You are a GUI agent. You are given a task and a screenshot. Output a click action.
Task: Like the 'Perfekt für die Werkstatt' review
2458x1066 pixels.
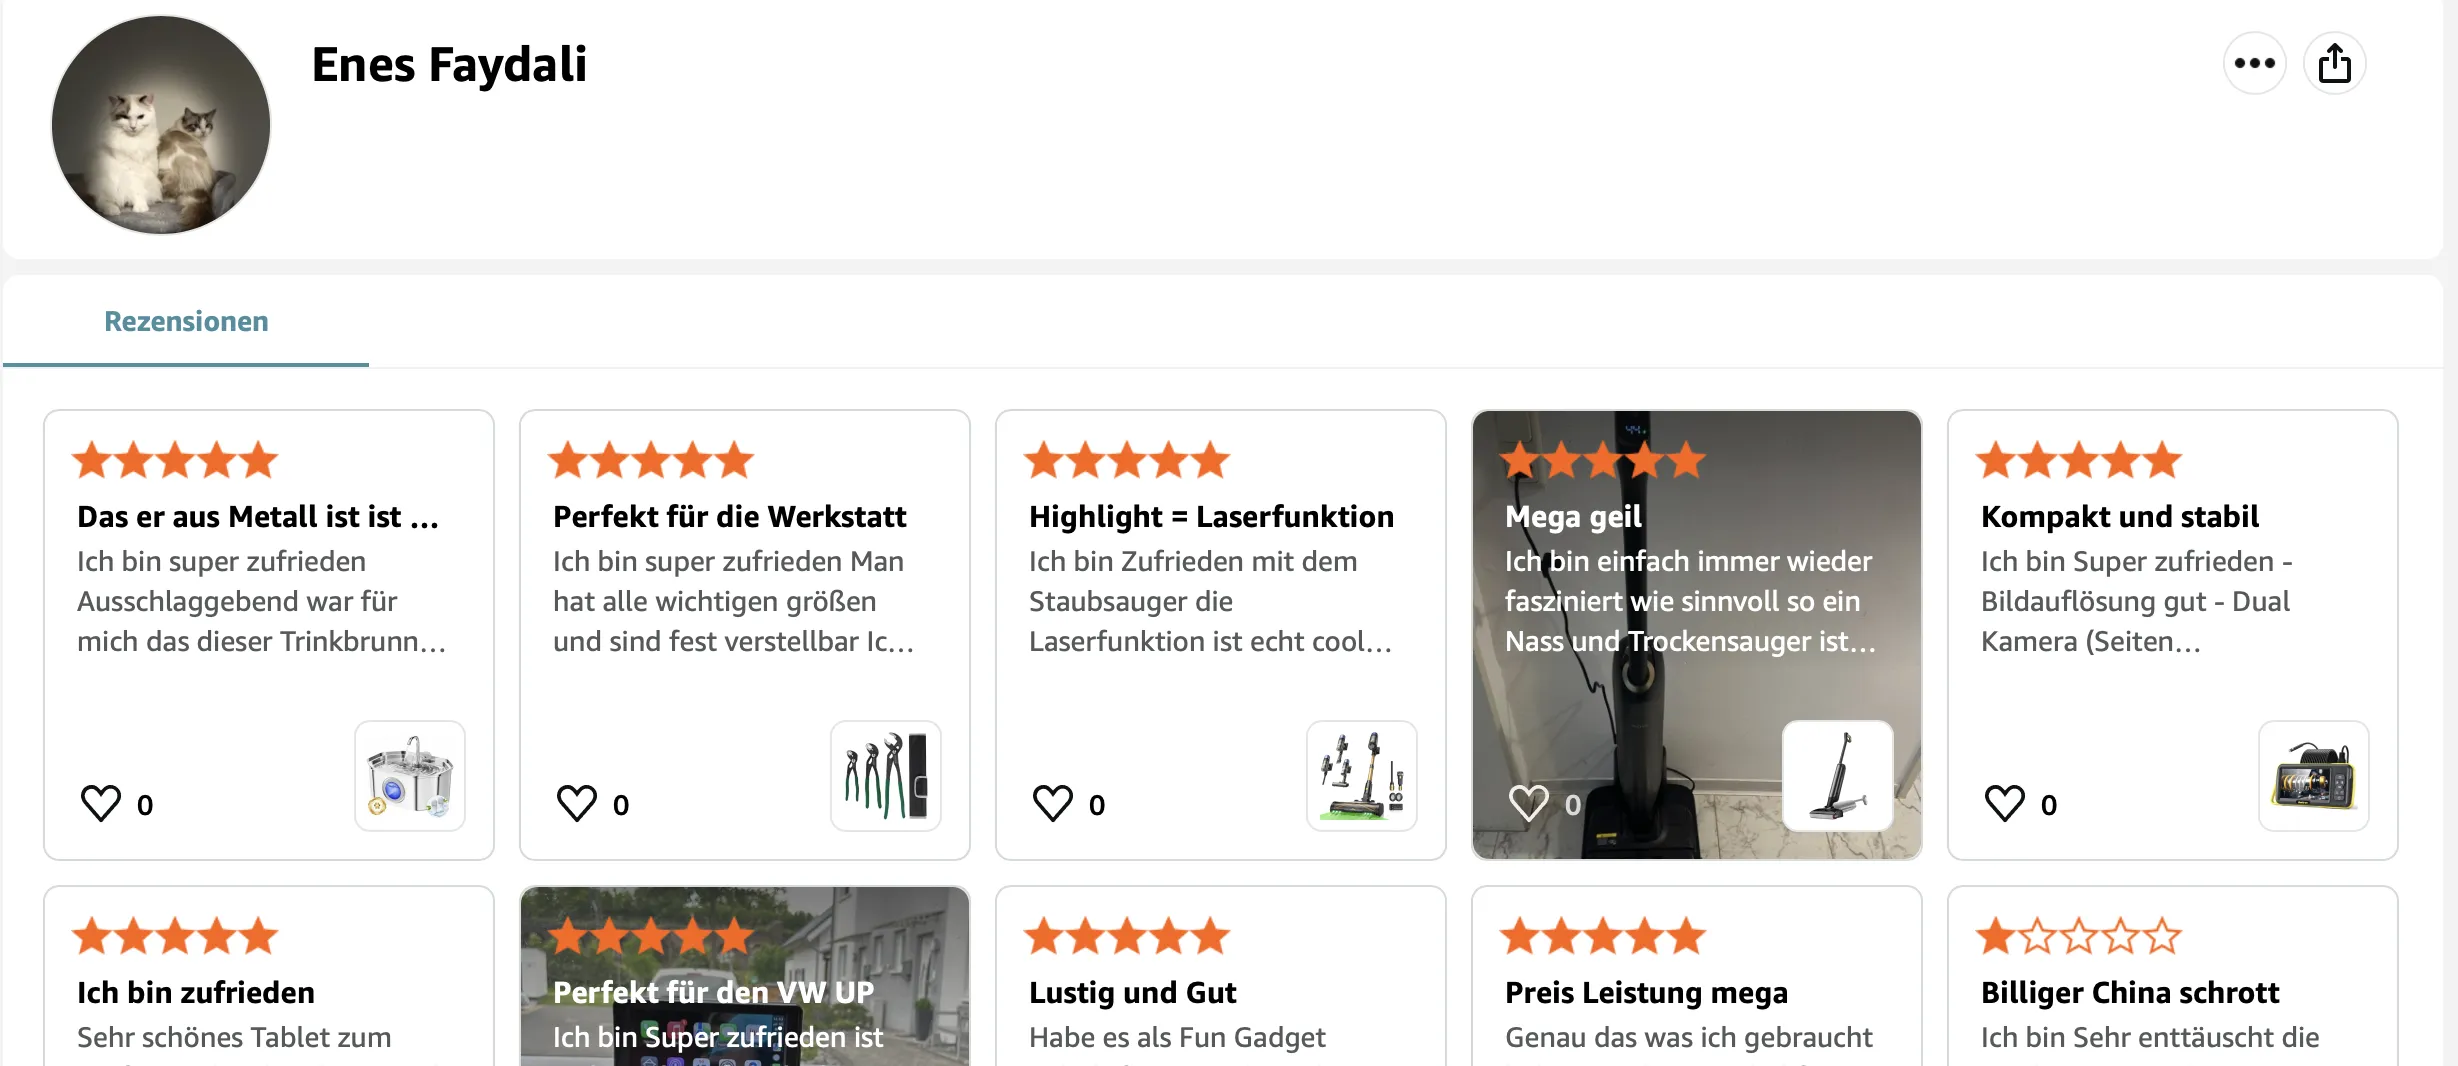[577, 803]
